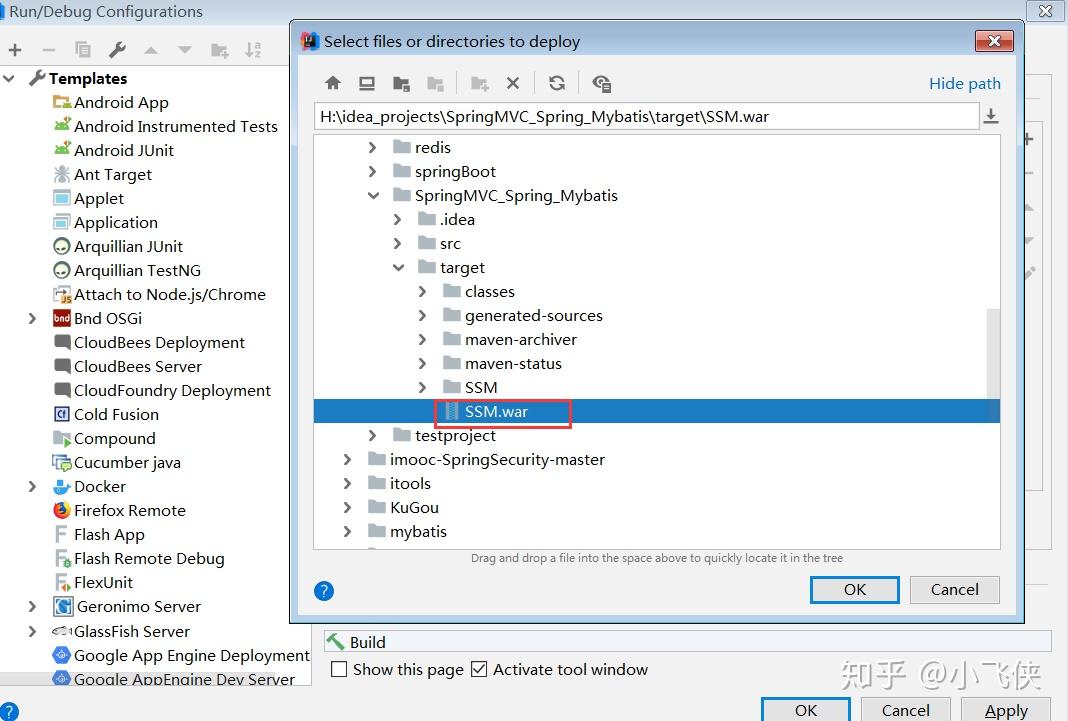Select Build task in before-launch list
The image size is (1068, 721).
click(x=688, y=642)
